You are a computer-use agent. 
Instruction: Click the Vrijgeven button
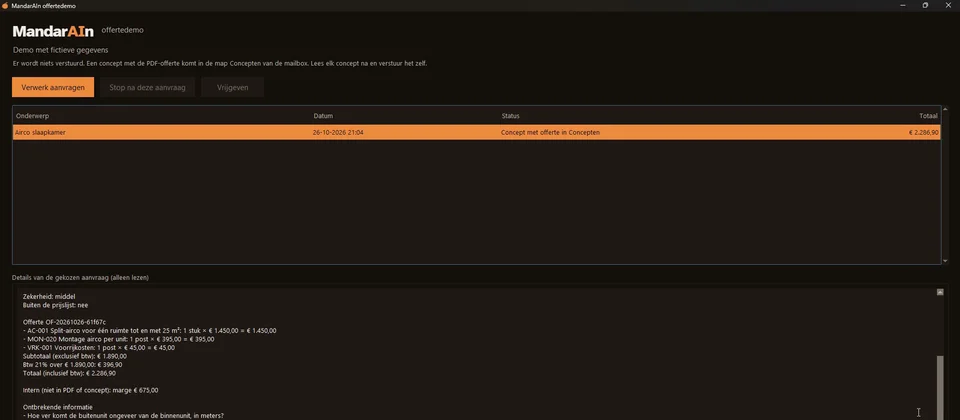[233, 87]
